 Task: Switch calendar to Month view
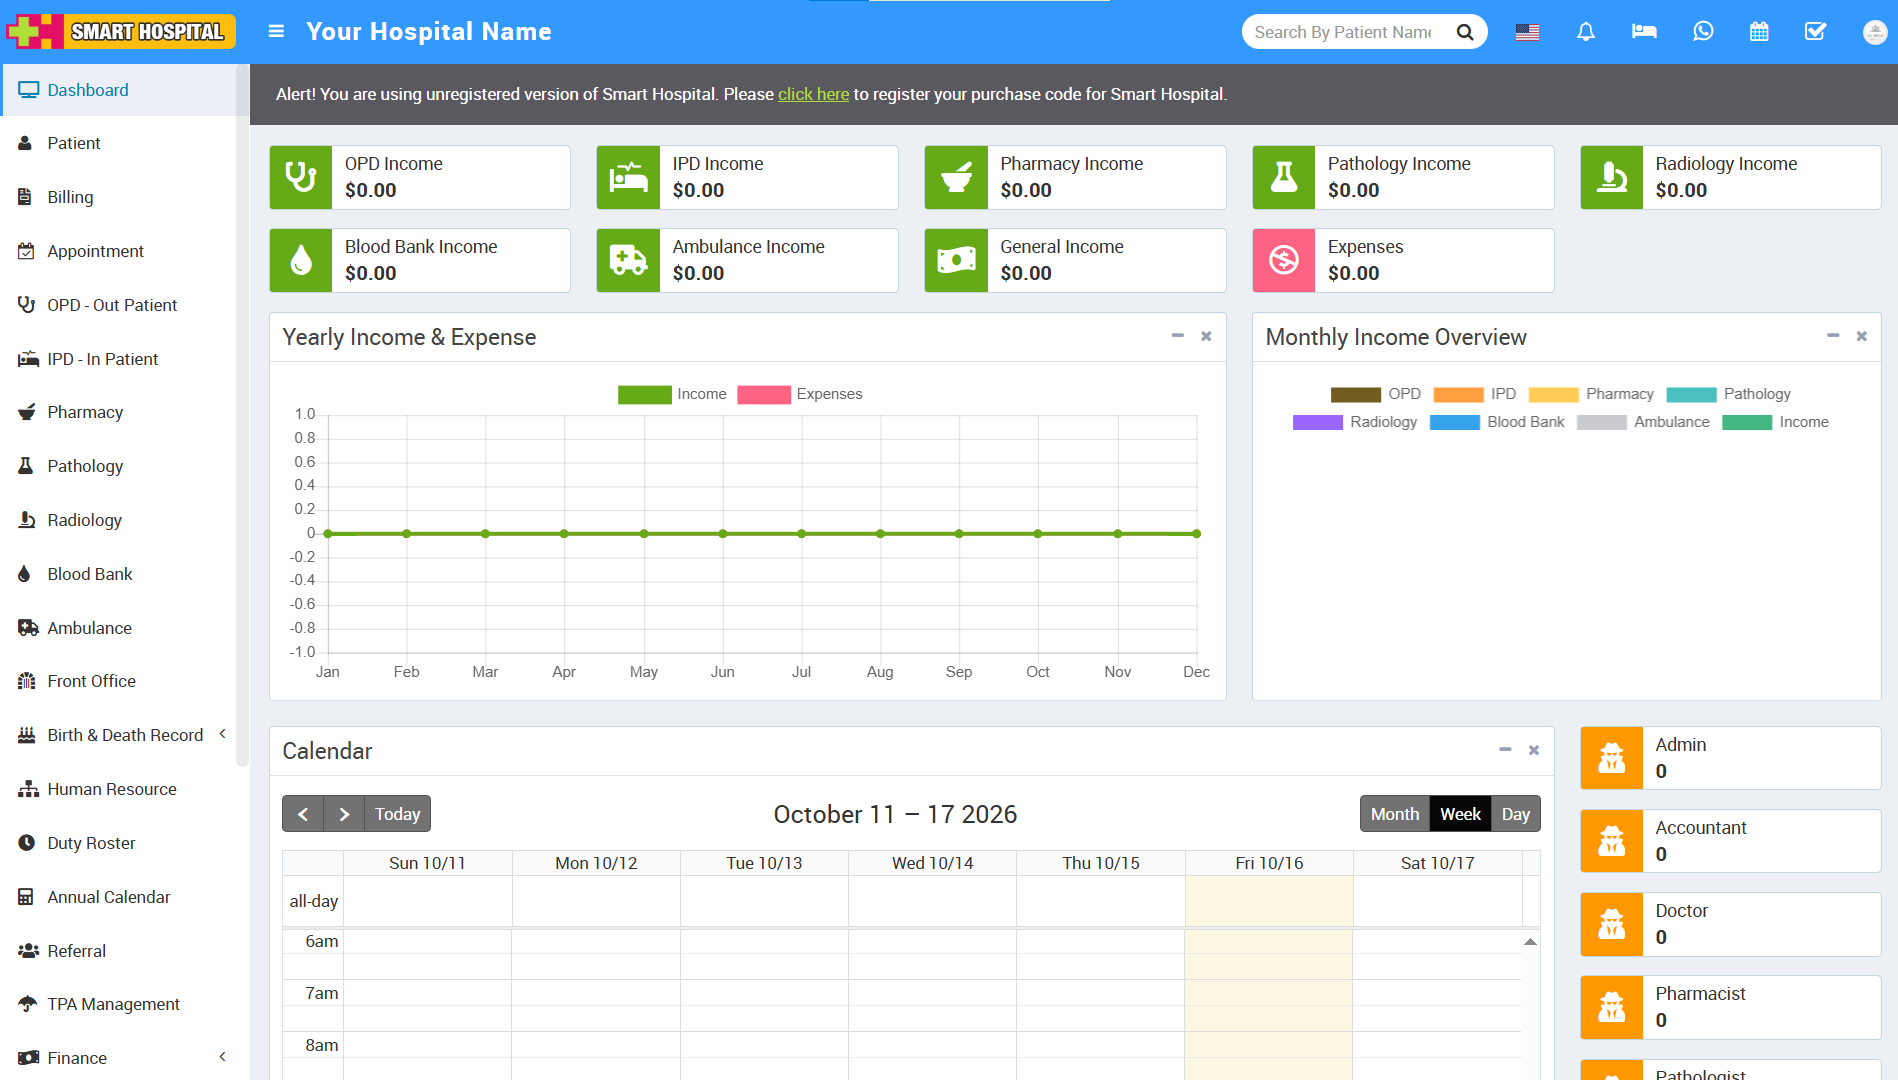click(1395, 814)
